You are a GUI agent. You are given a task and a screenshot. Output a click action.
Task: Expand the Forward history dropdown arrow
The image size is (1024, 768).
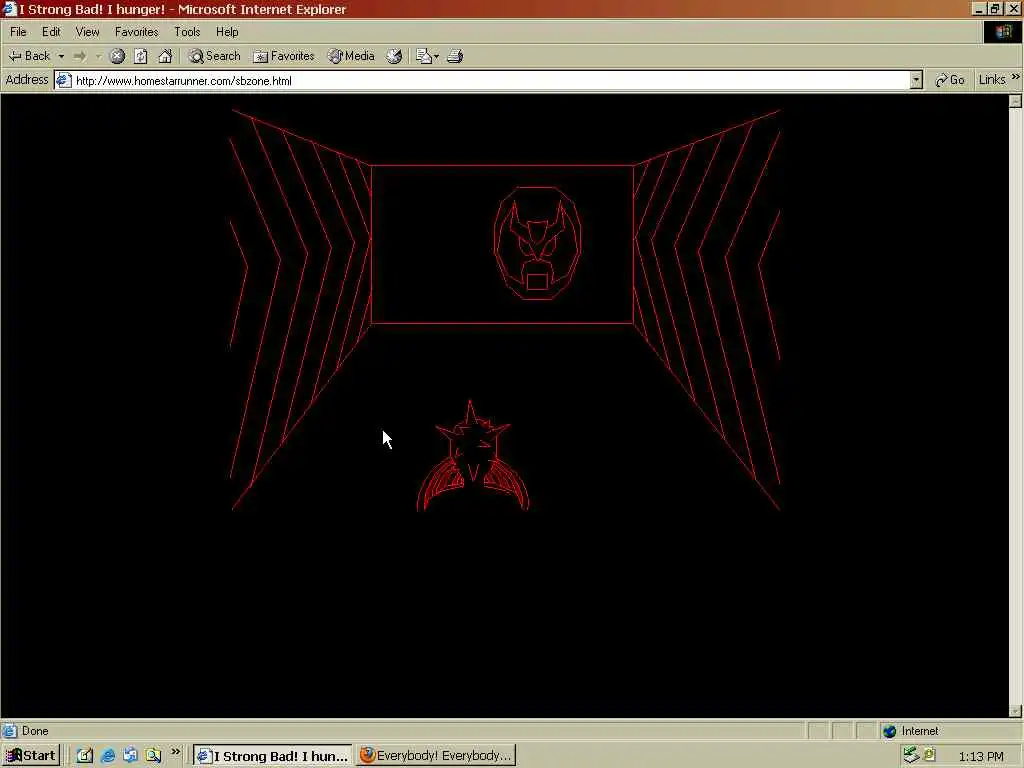pos(98,56)
